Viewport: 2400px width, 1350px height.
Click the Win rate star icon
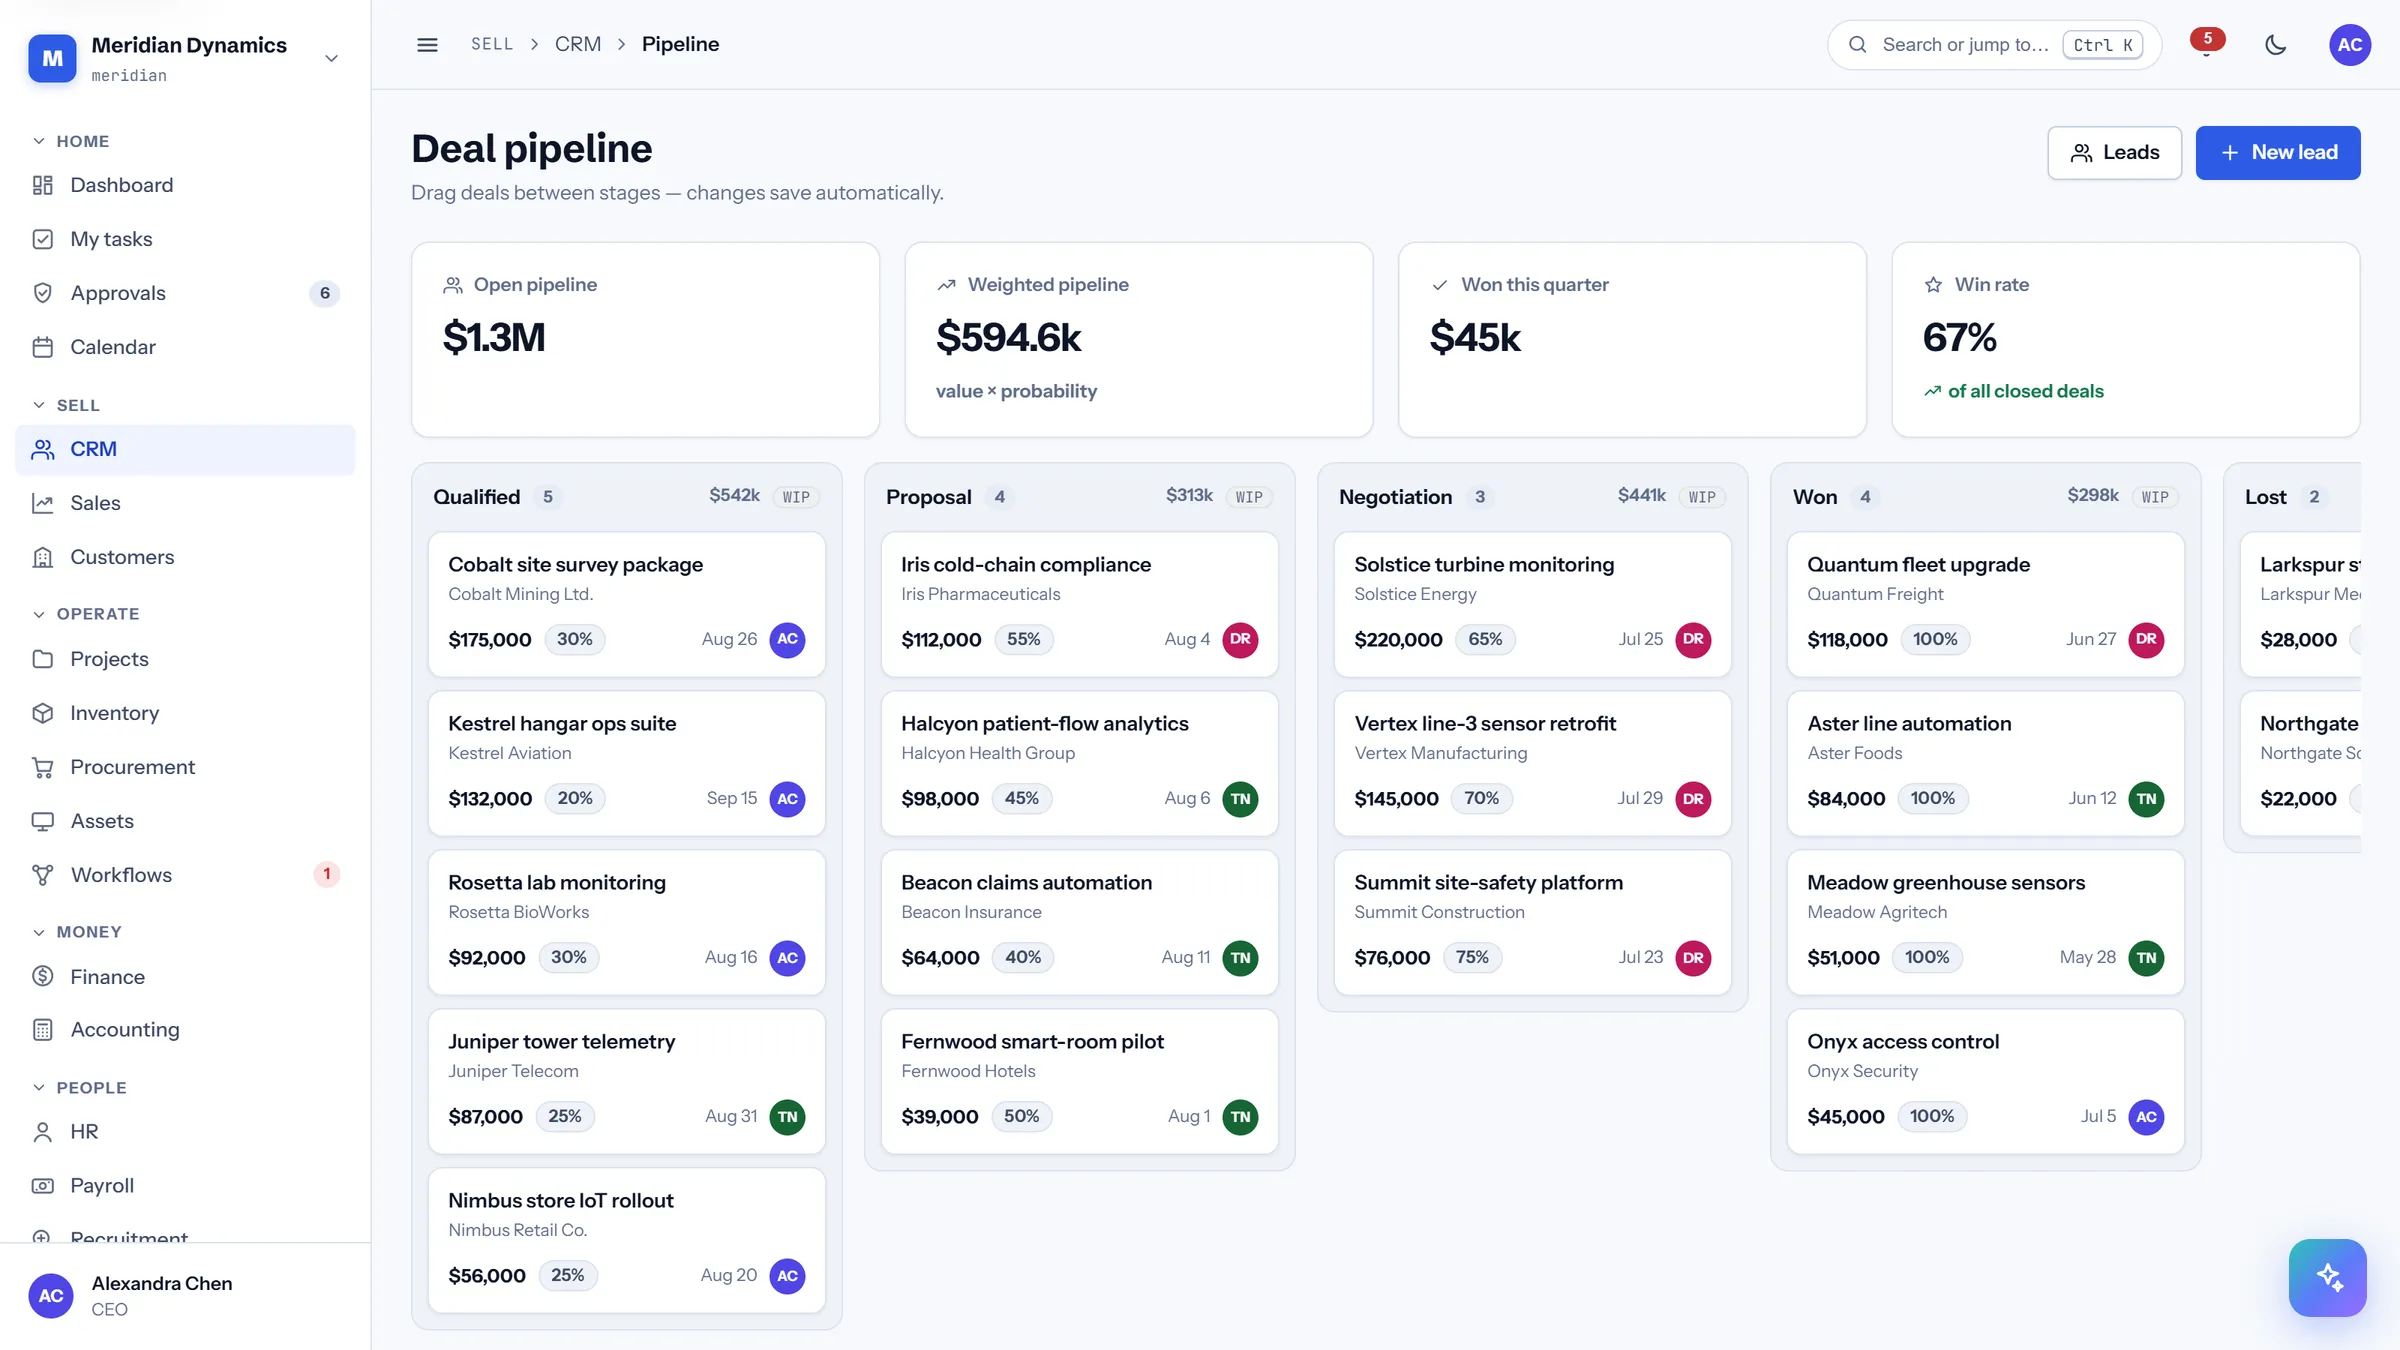(1933, 285)
